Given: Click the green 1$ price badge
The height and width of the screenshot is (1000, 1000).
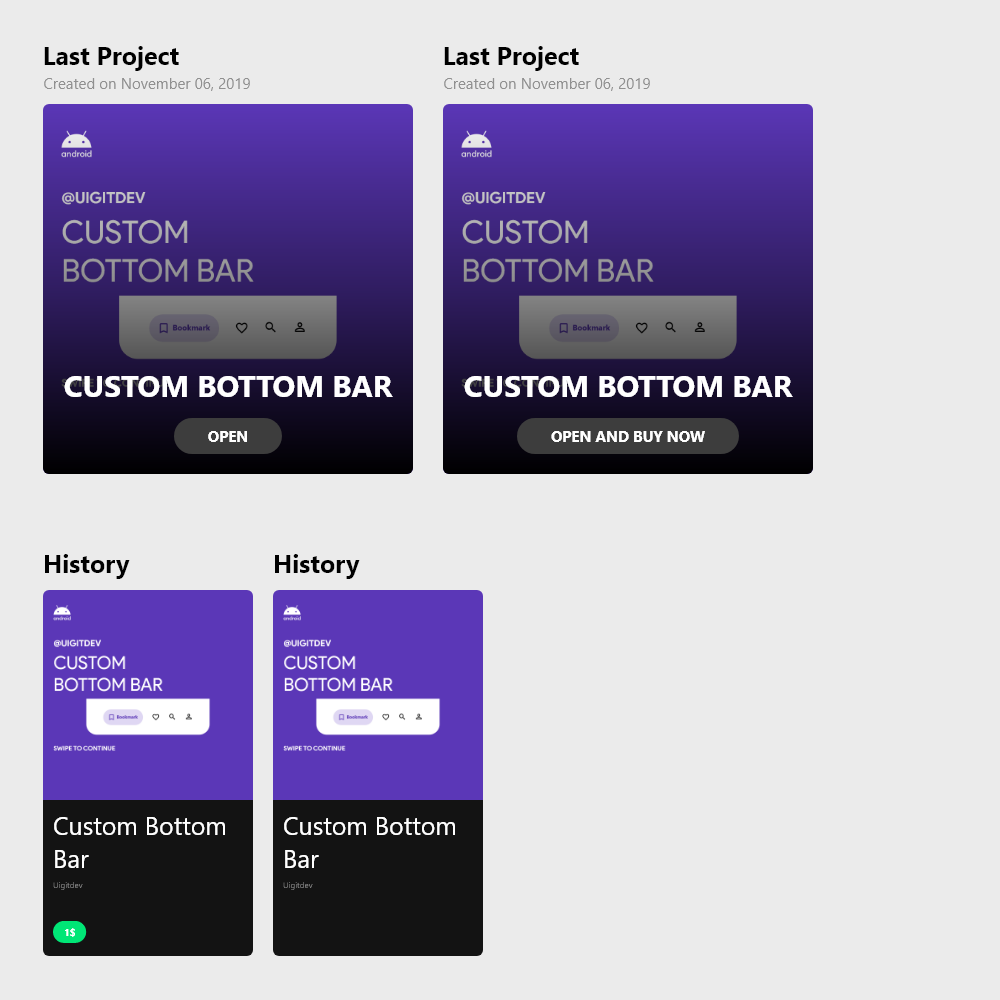Looking at the screenshot, I should pyautogui.click(x=70, y=932).
